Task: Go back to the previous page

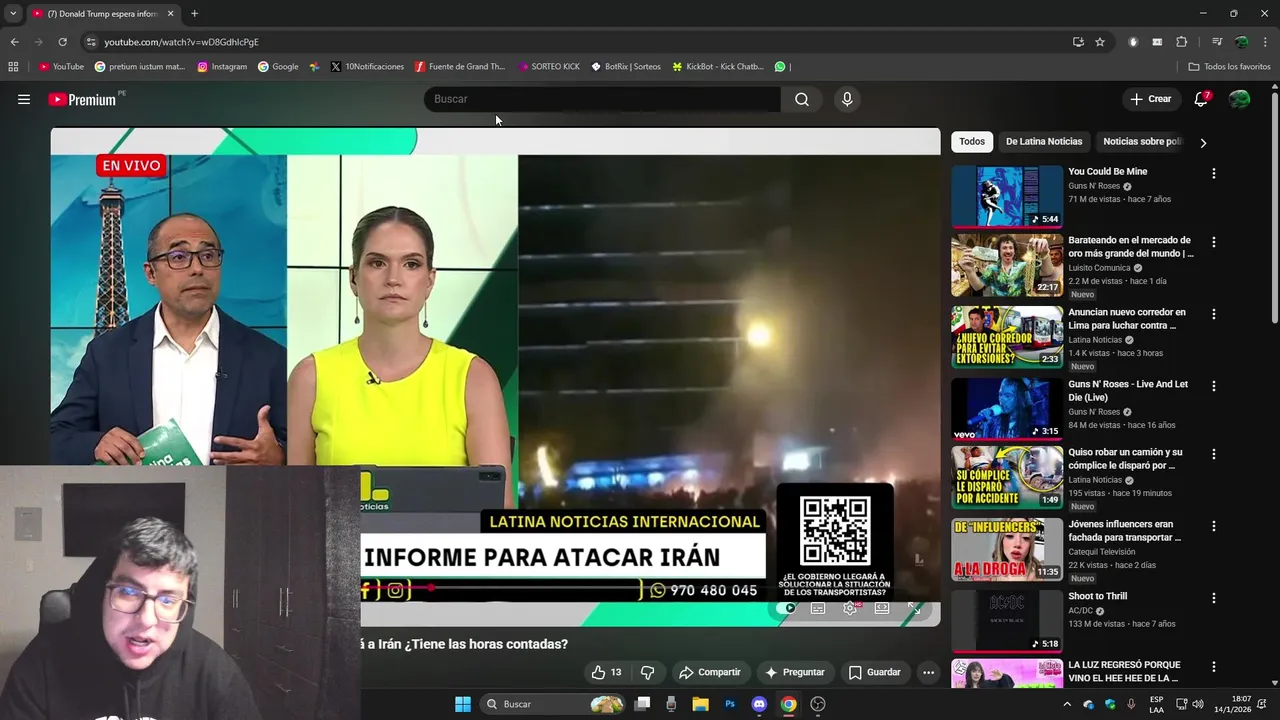Action: coord(14,42)
